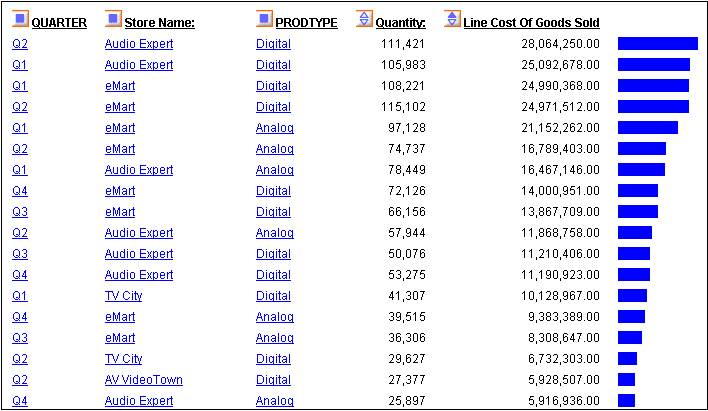Click the Q3 link in the 66,156 row

(x=20, y=212)
